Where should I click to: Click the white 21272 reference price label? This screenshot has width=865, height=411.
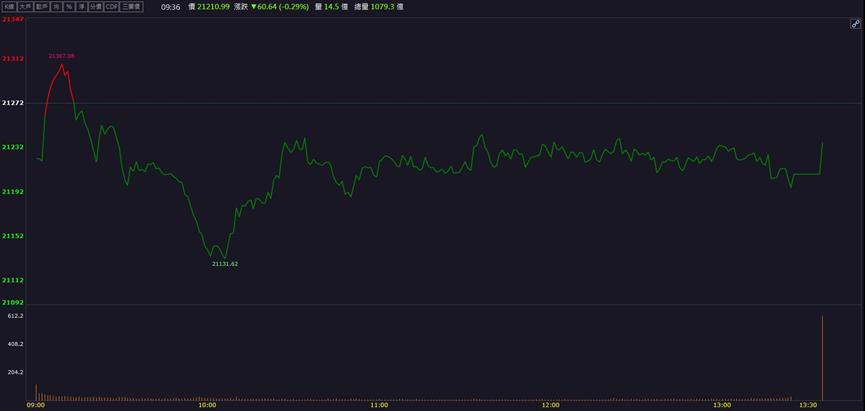pos(12,103)
